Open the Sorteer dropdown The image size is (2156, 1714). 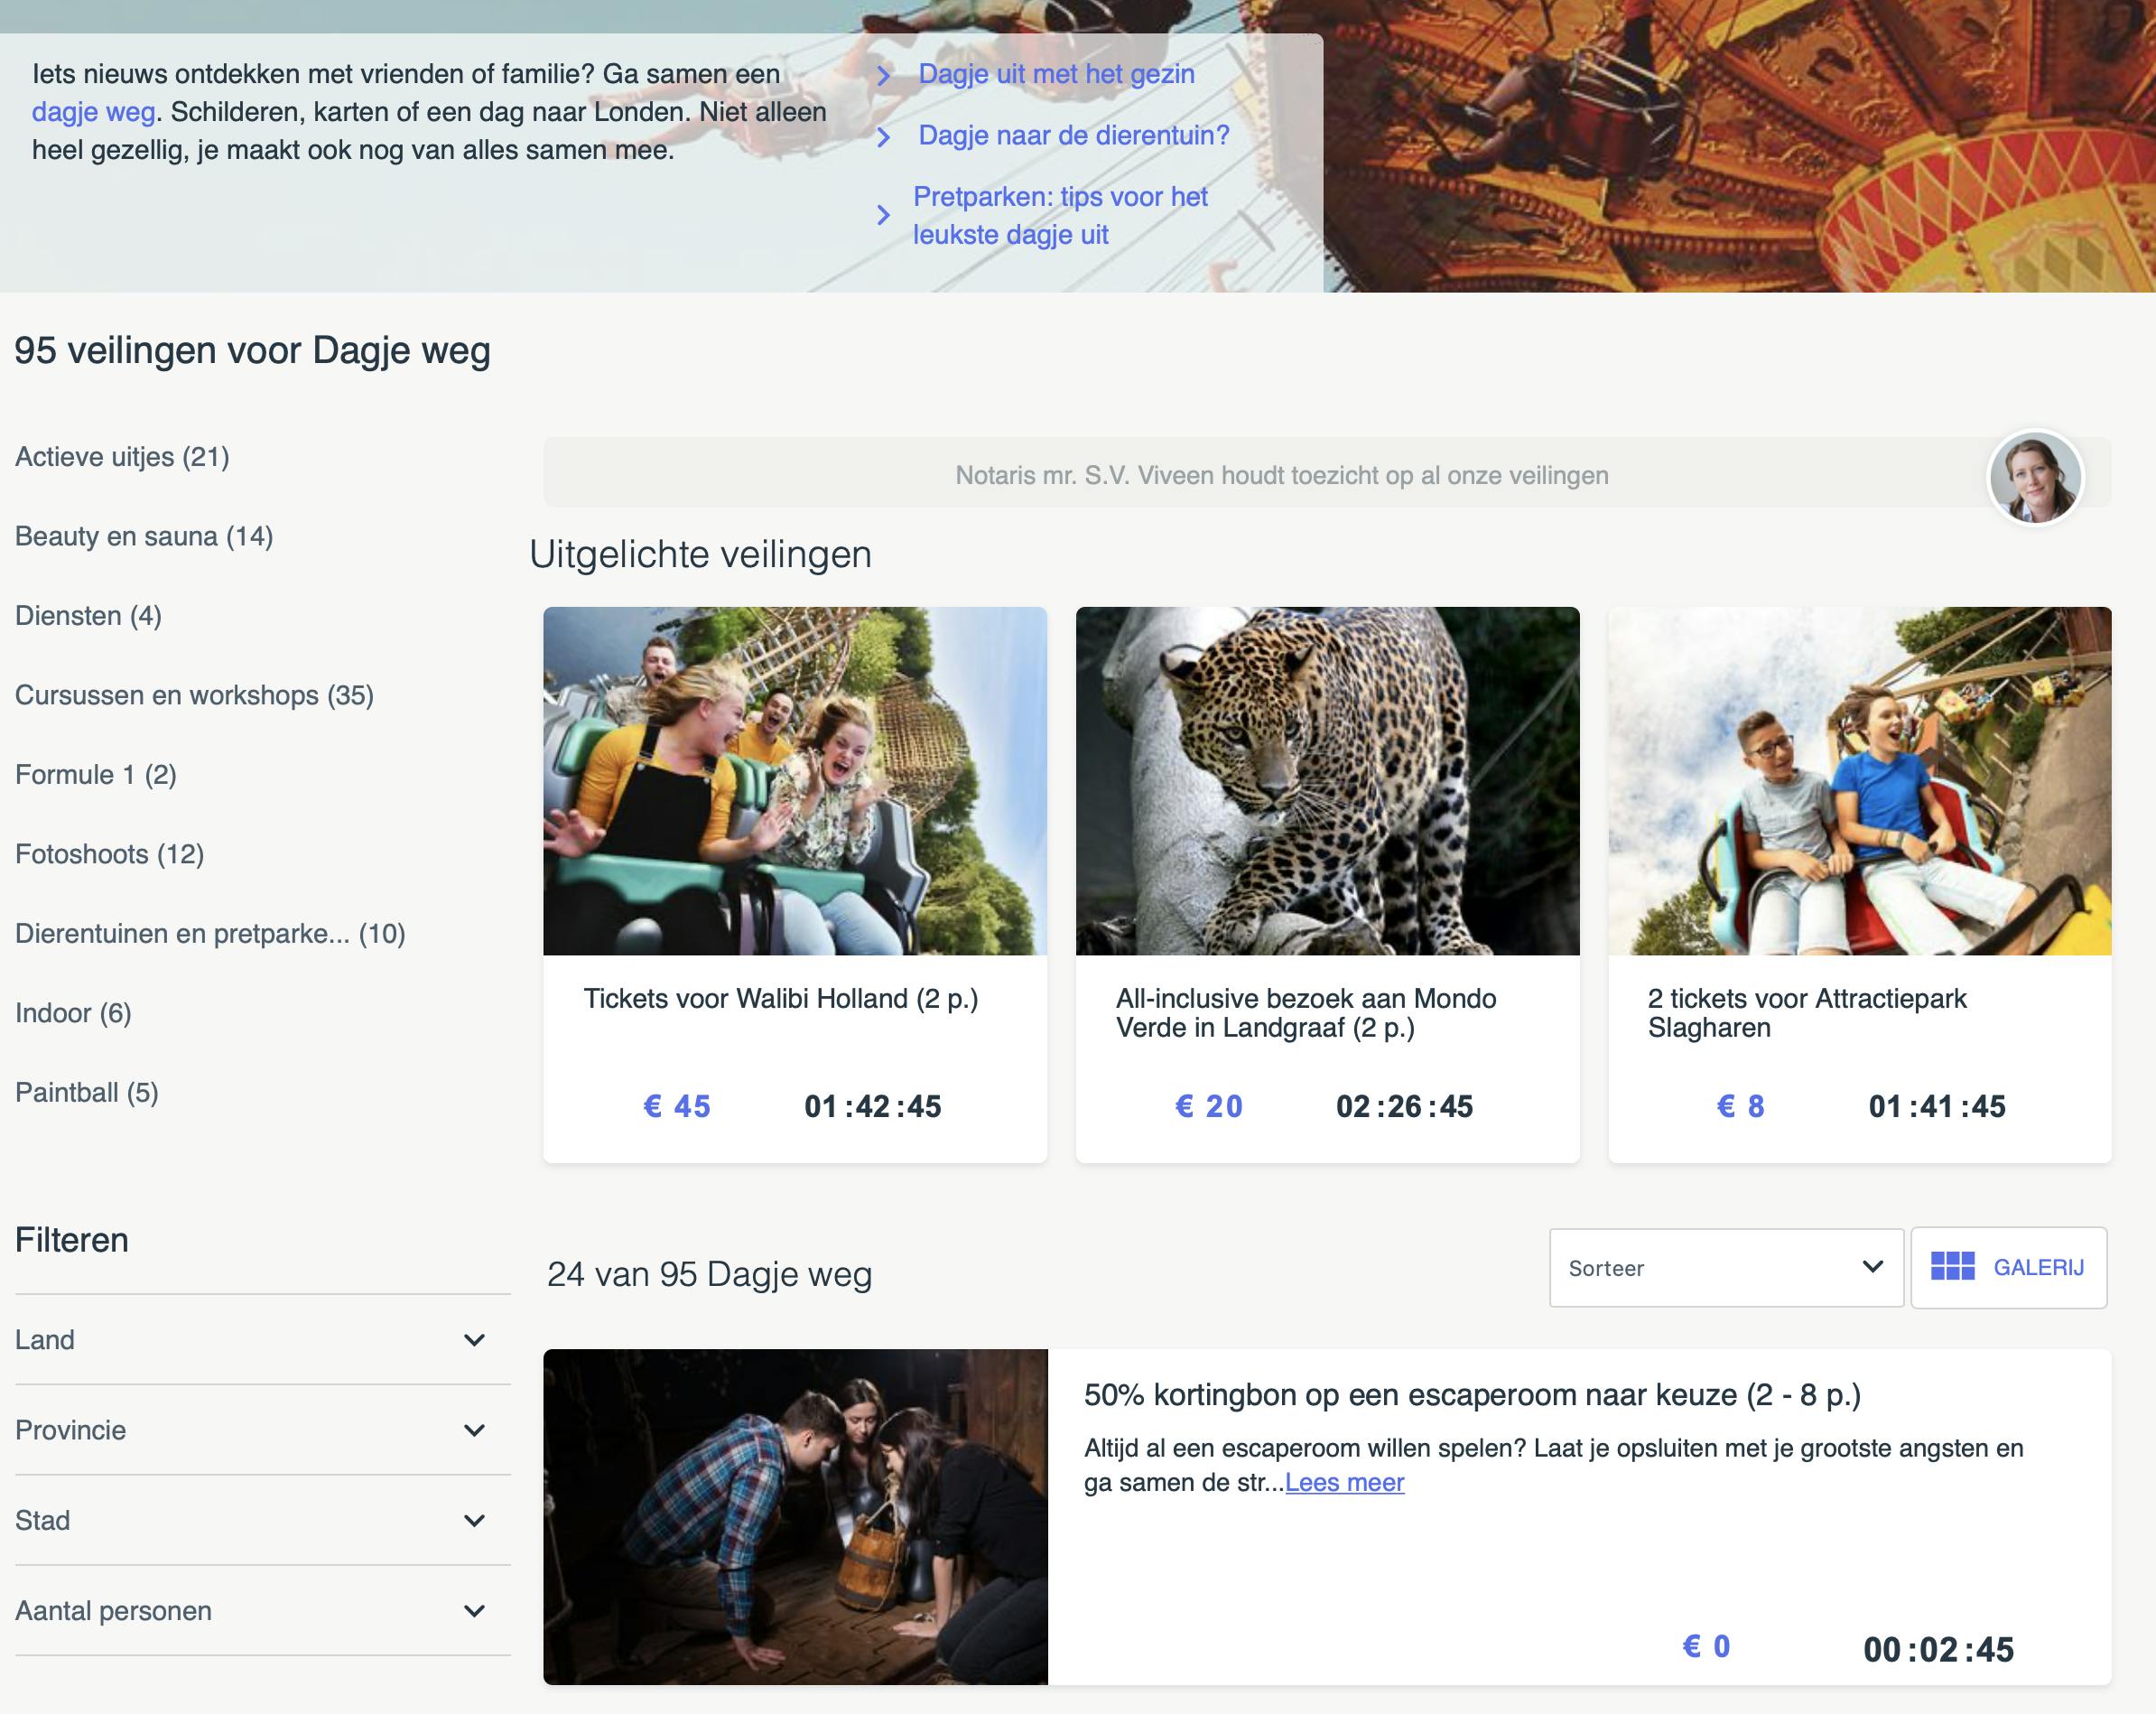pos(1725,1267)
